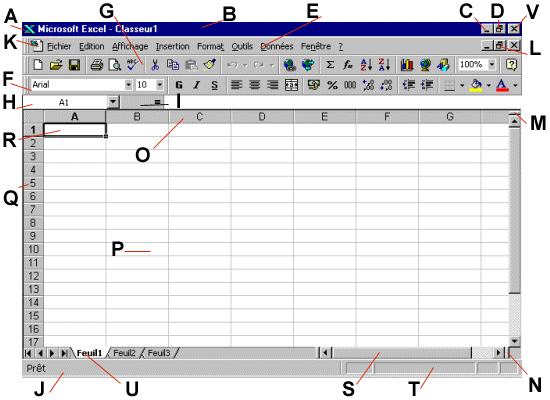Click the vertical scrollbar down arrow
550x400 pixels.
coord(515,341)
